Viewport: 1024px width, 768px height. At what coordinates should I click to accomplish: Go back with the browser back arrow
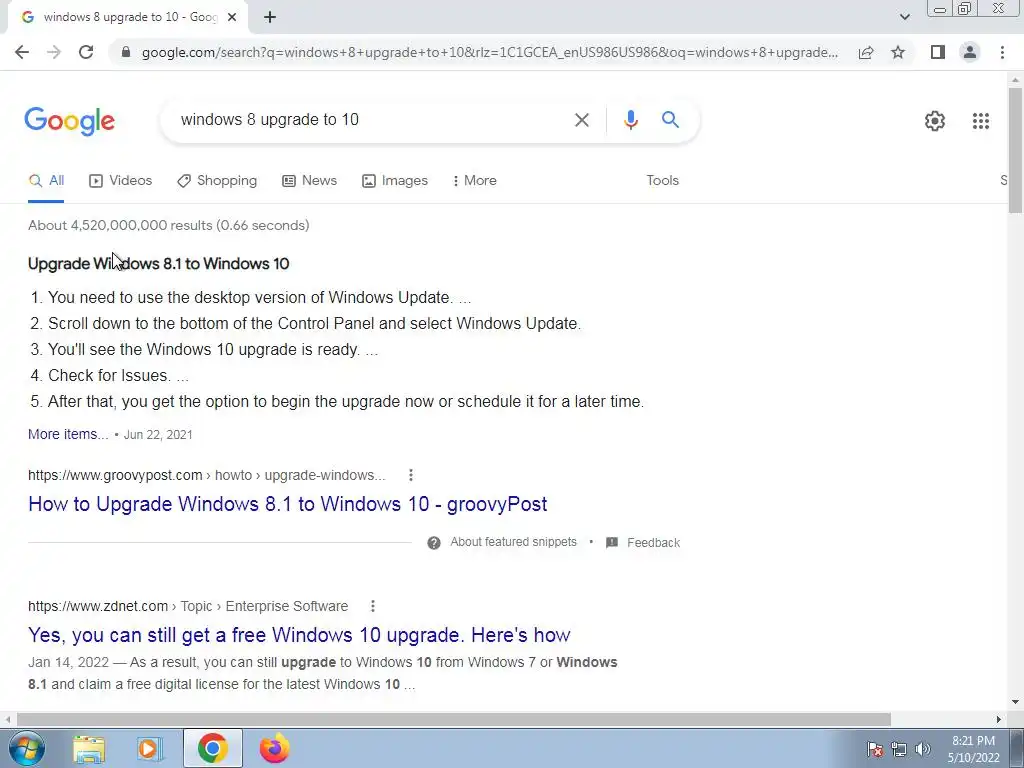[22, 52]
